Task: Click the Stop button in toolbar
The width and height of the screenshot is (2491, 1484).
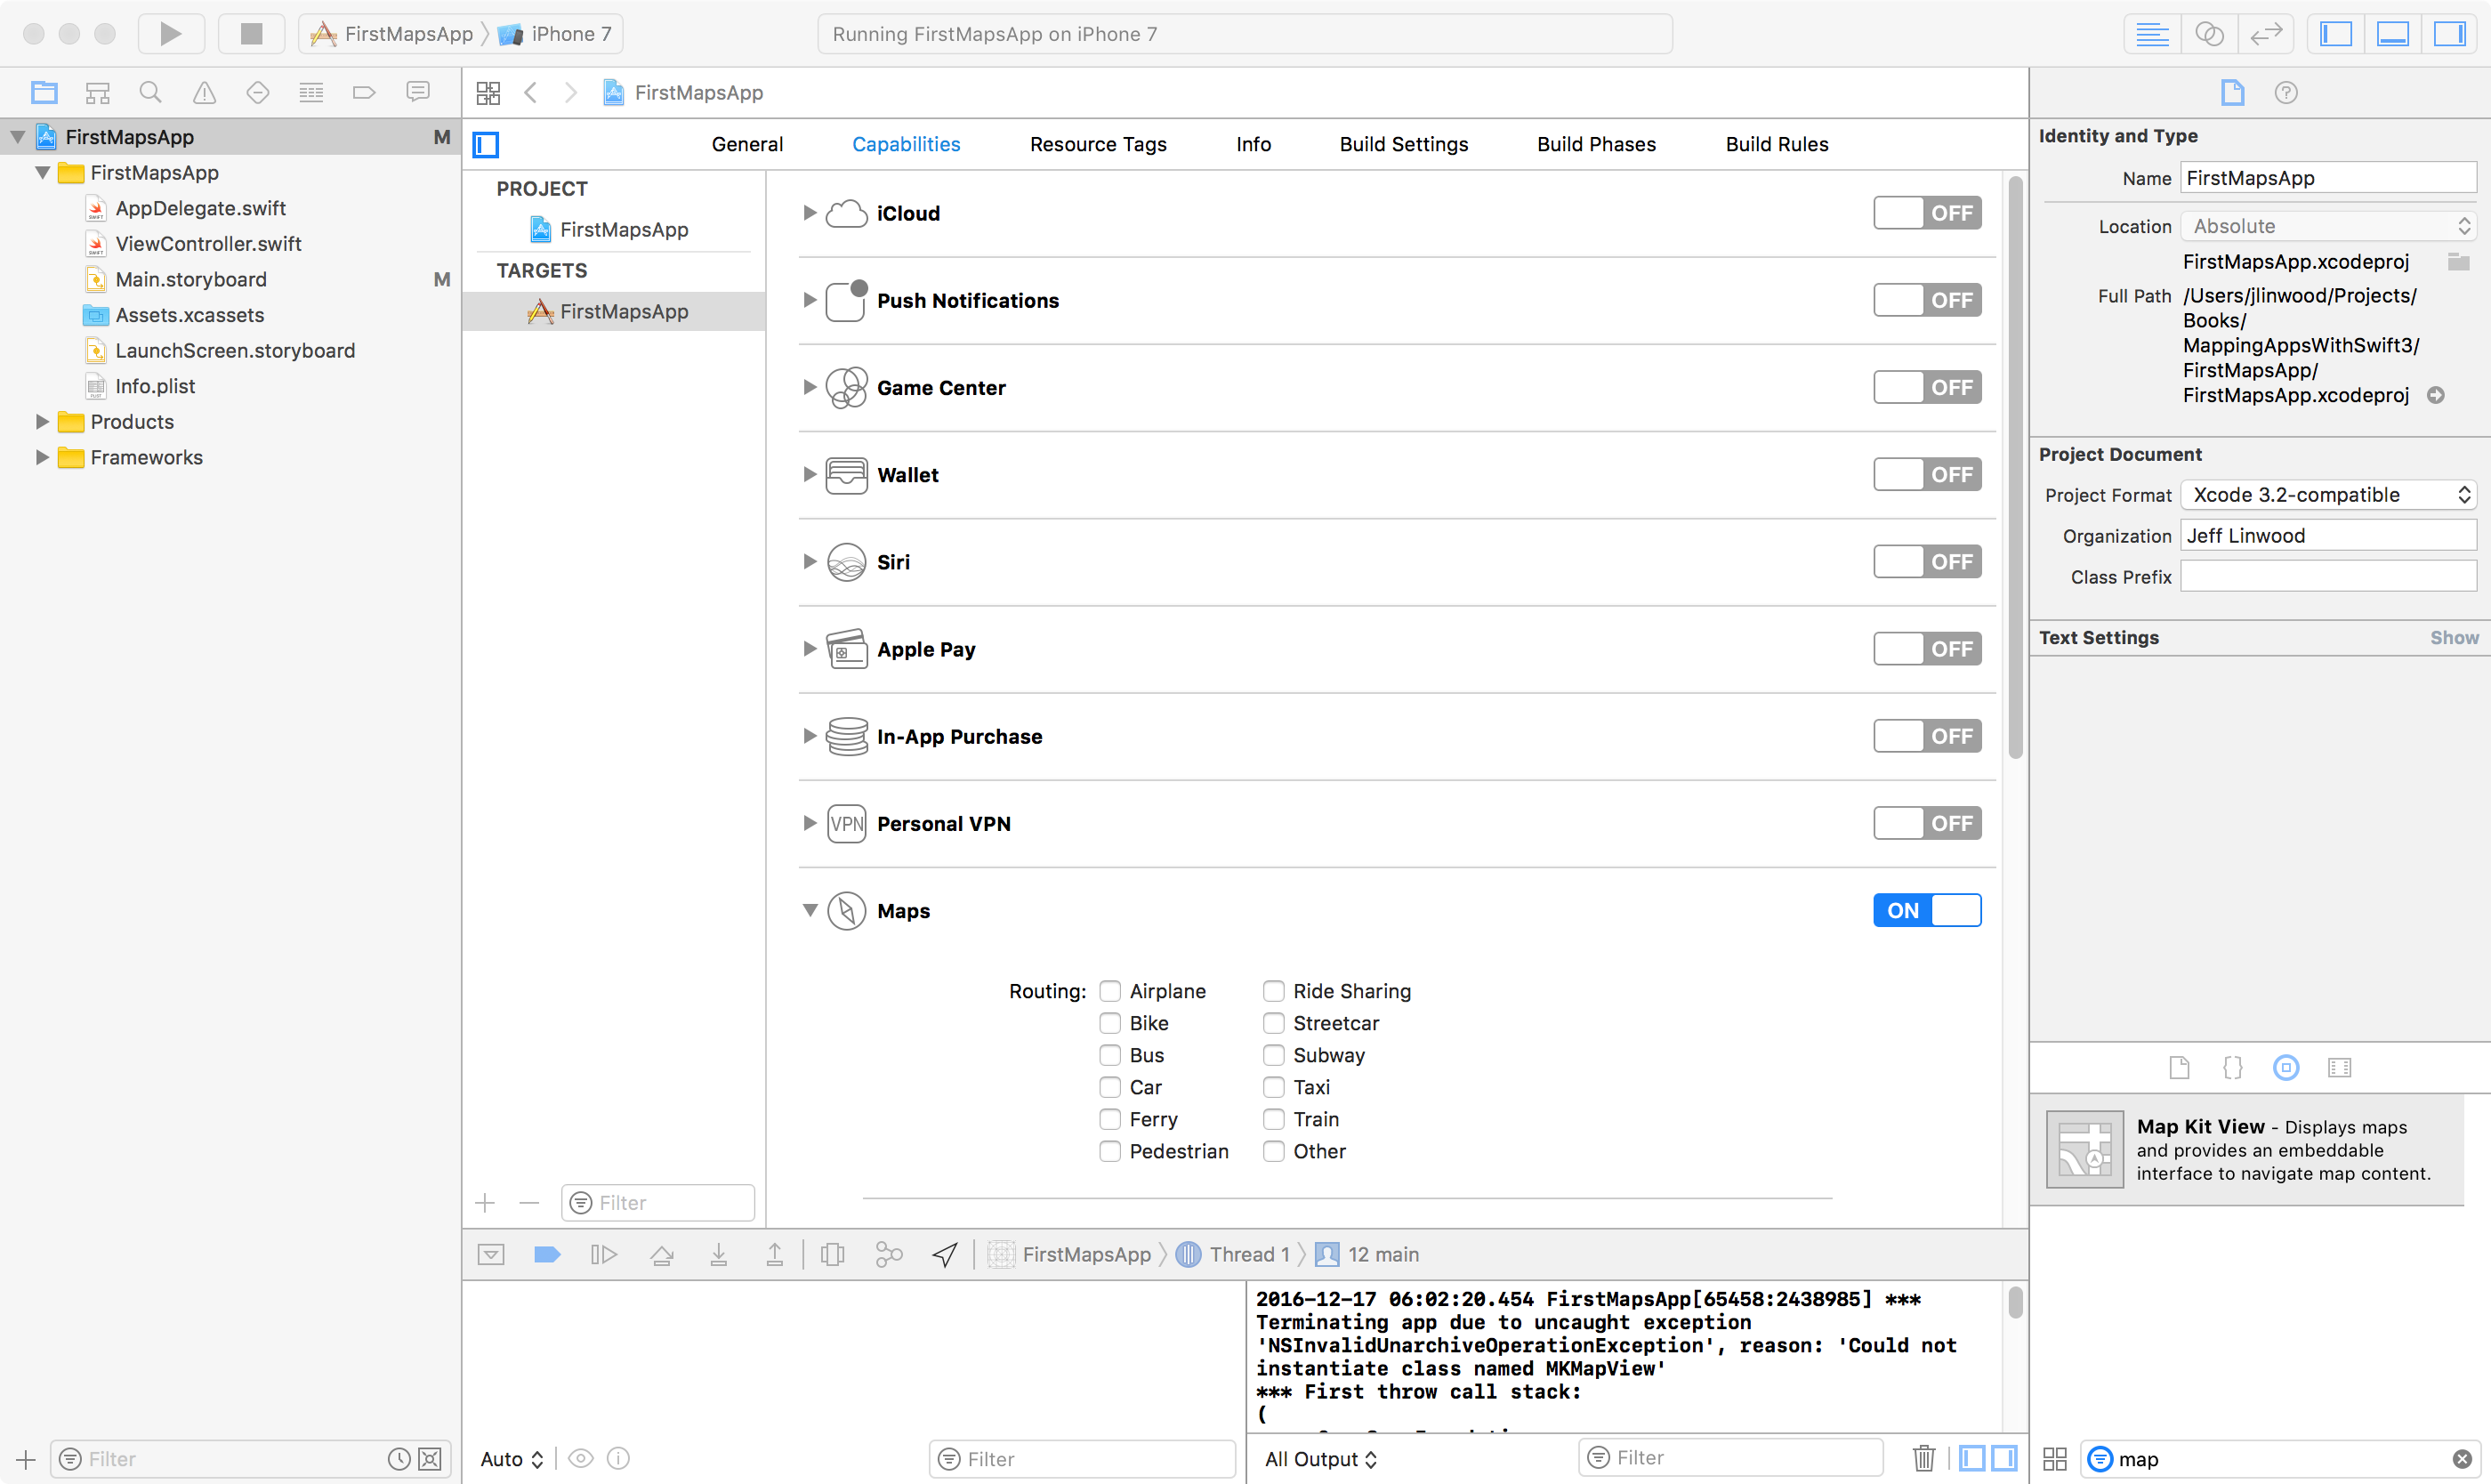Action: pyautogui.click(x=251, y=34)
